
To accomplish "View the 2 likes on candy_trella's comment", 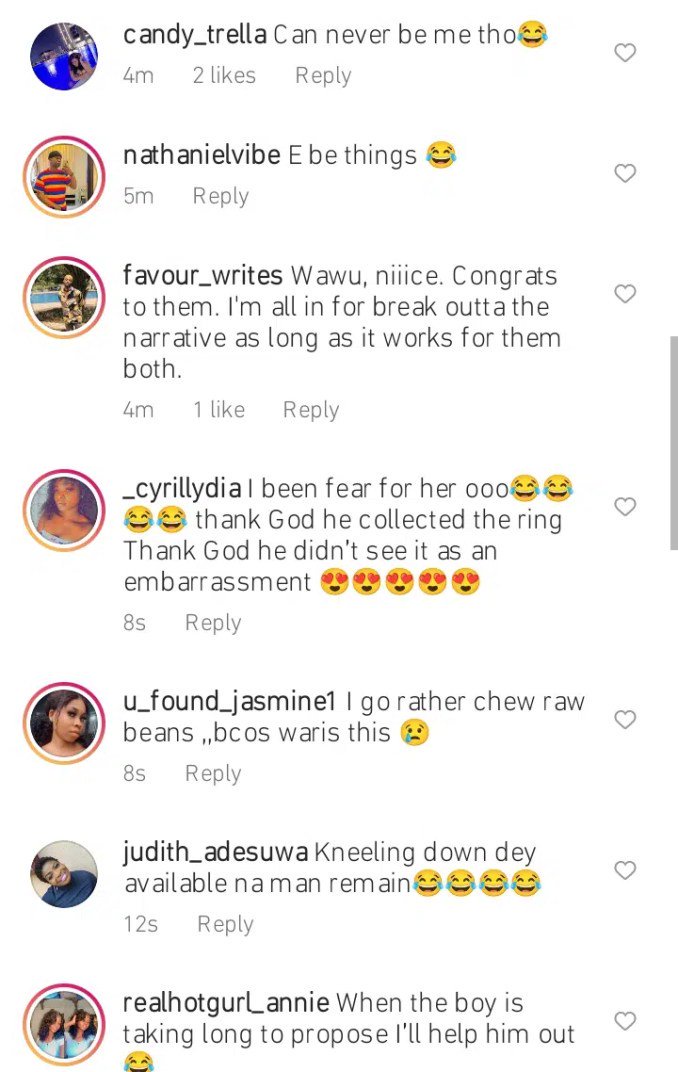I will point(224,76).
